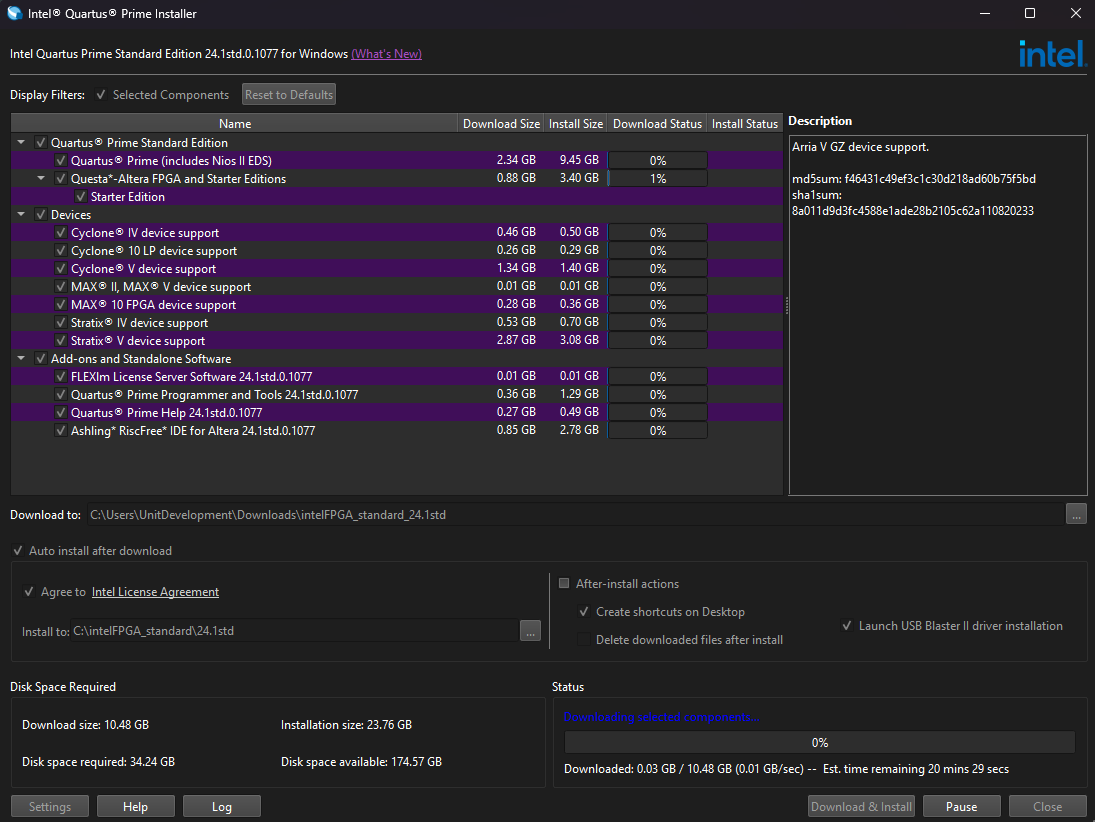Collapse the Questa-Altera FPGA editions node
Screen dimensions: 1095x822
(42, 179)
